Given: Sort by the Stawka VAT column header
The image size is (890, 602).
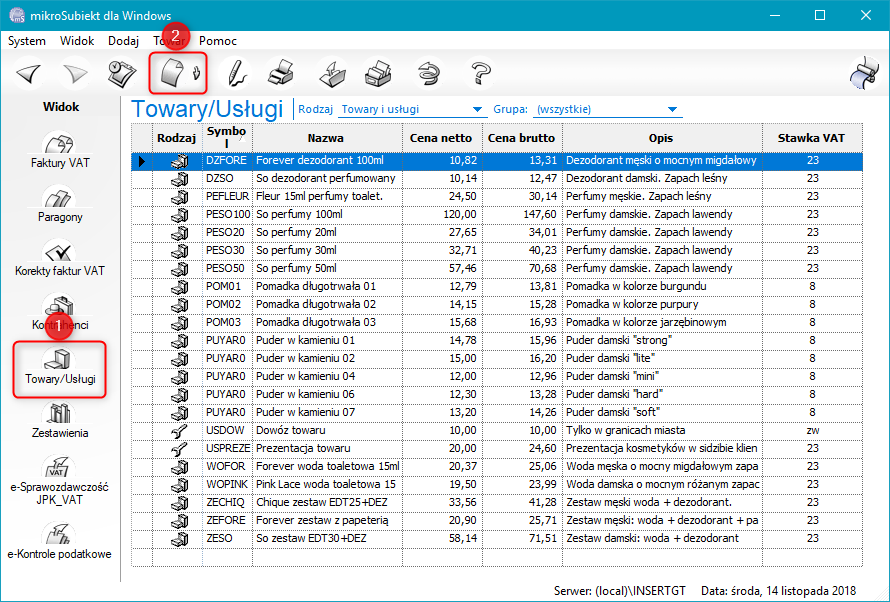Looking at the screenshot, I should click(812, 138).
